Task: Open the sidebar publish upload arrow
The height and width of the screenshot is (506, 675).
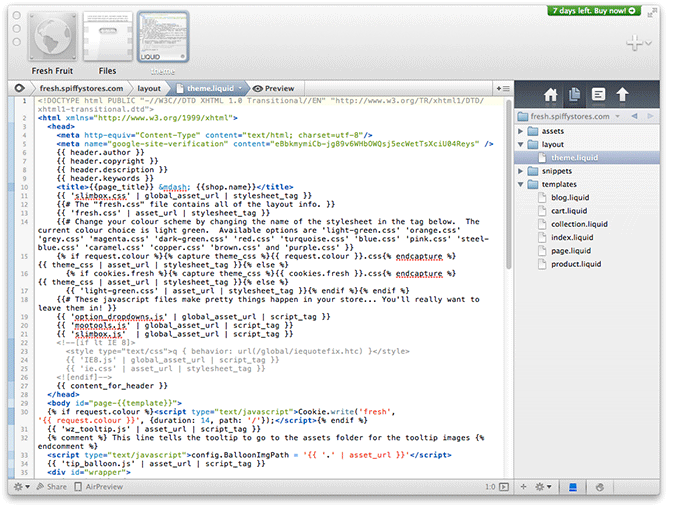Action: click(622, 94)
